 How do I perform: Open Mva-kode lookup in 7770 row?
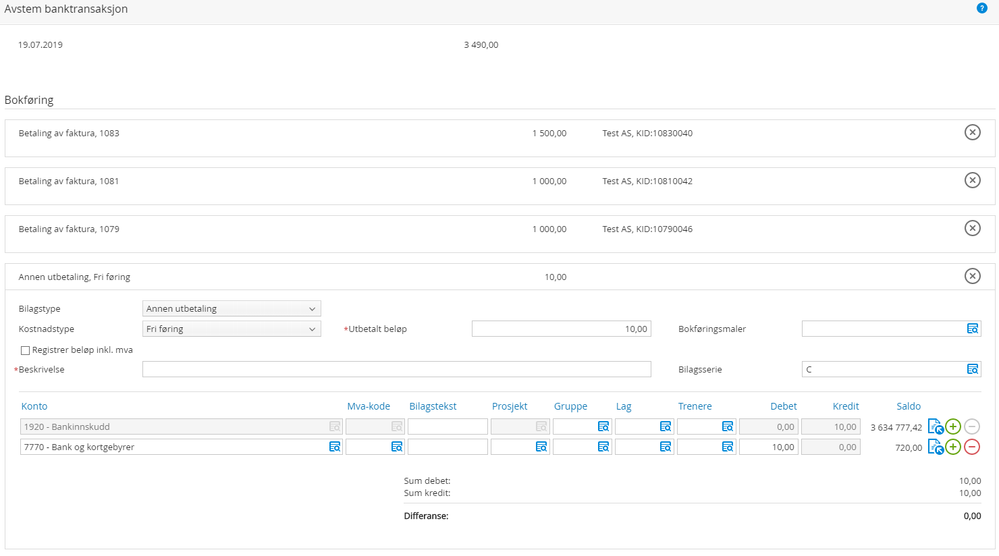tap(396, 447)
